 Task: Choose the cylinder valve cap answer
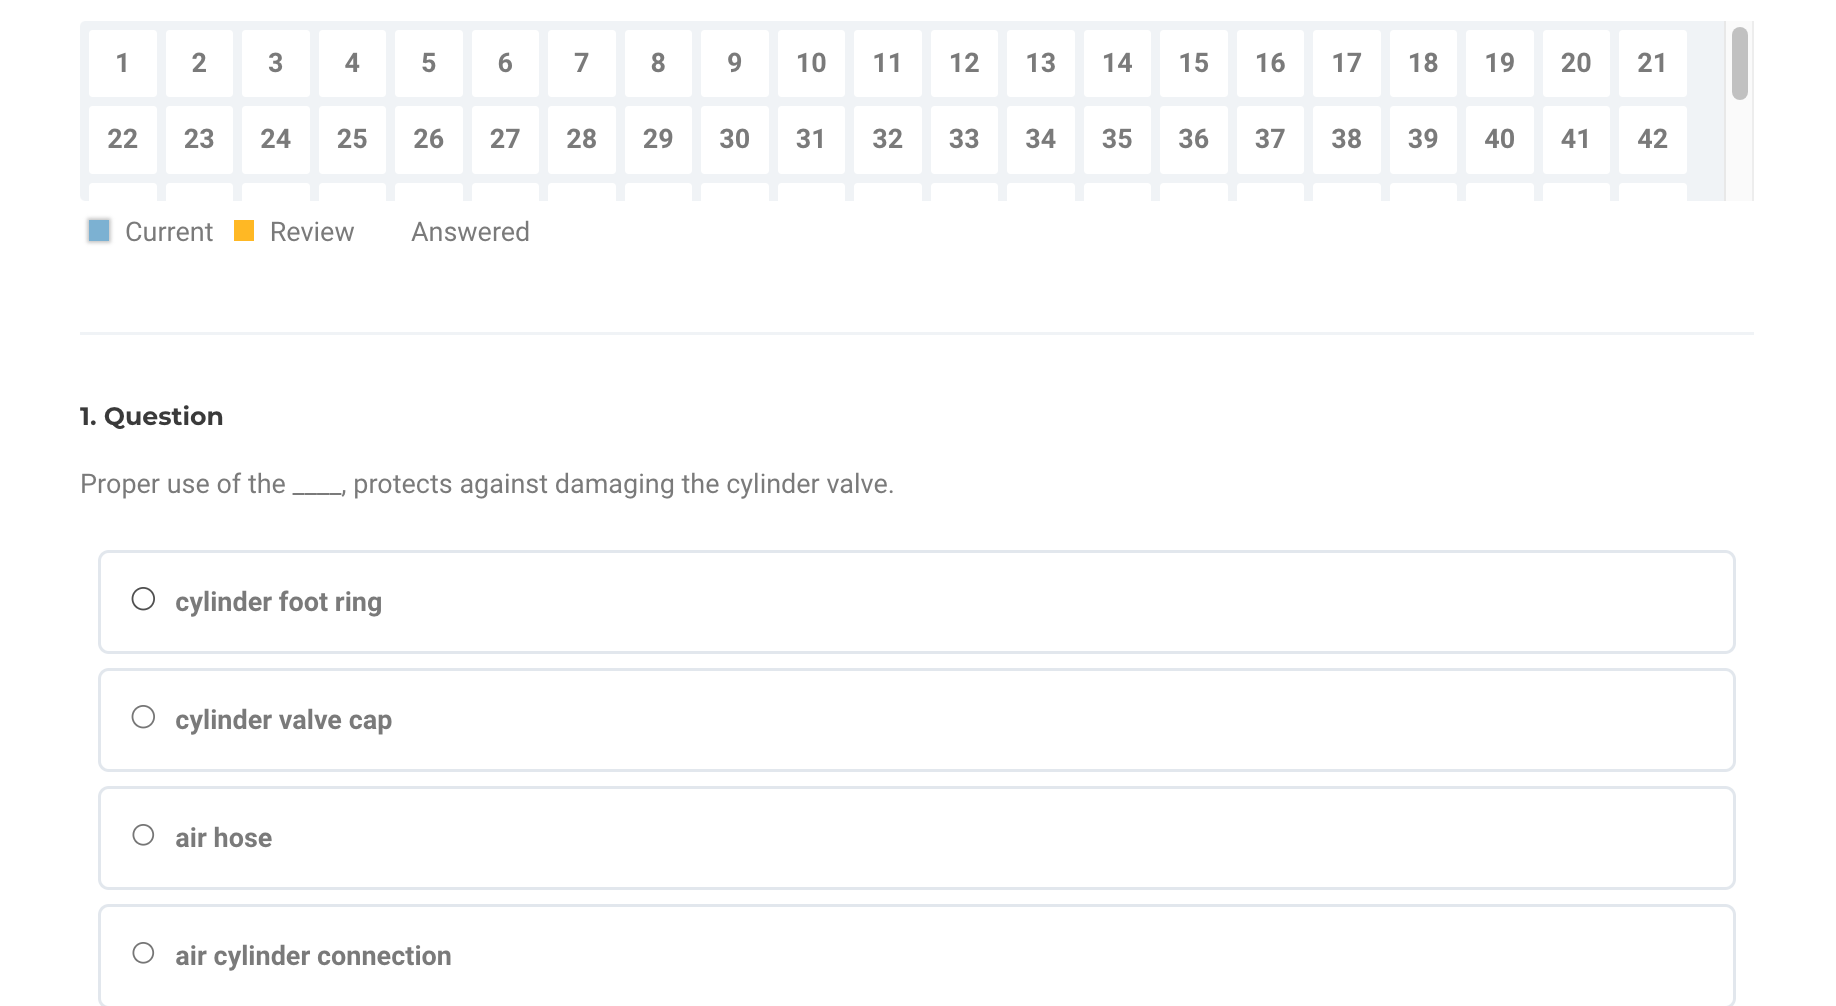point(144,718)
